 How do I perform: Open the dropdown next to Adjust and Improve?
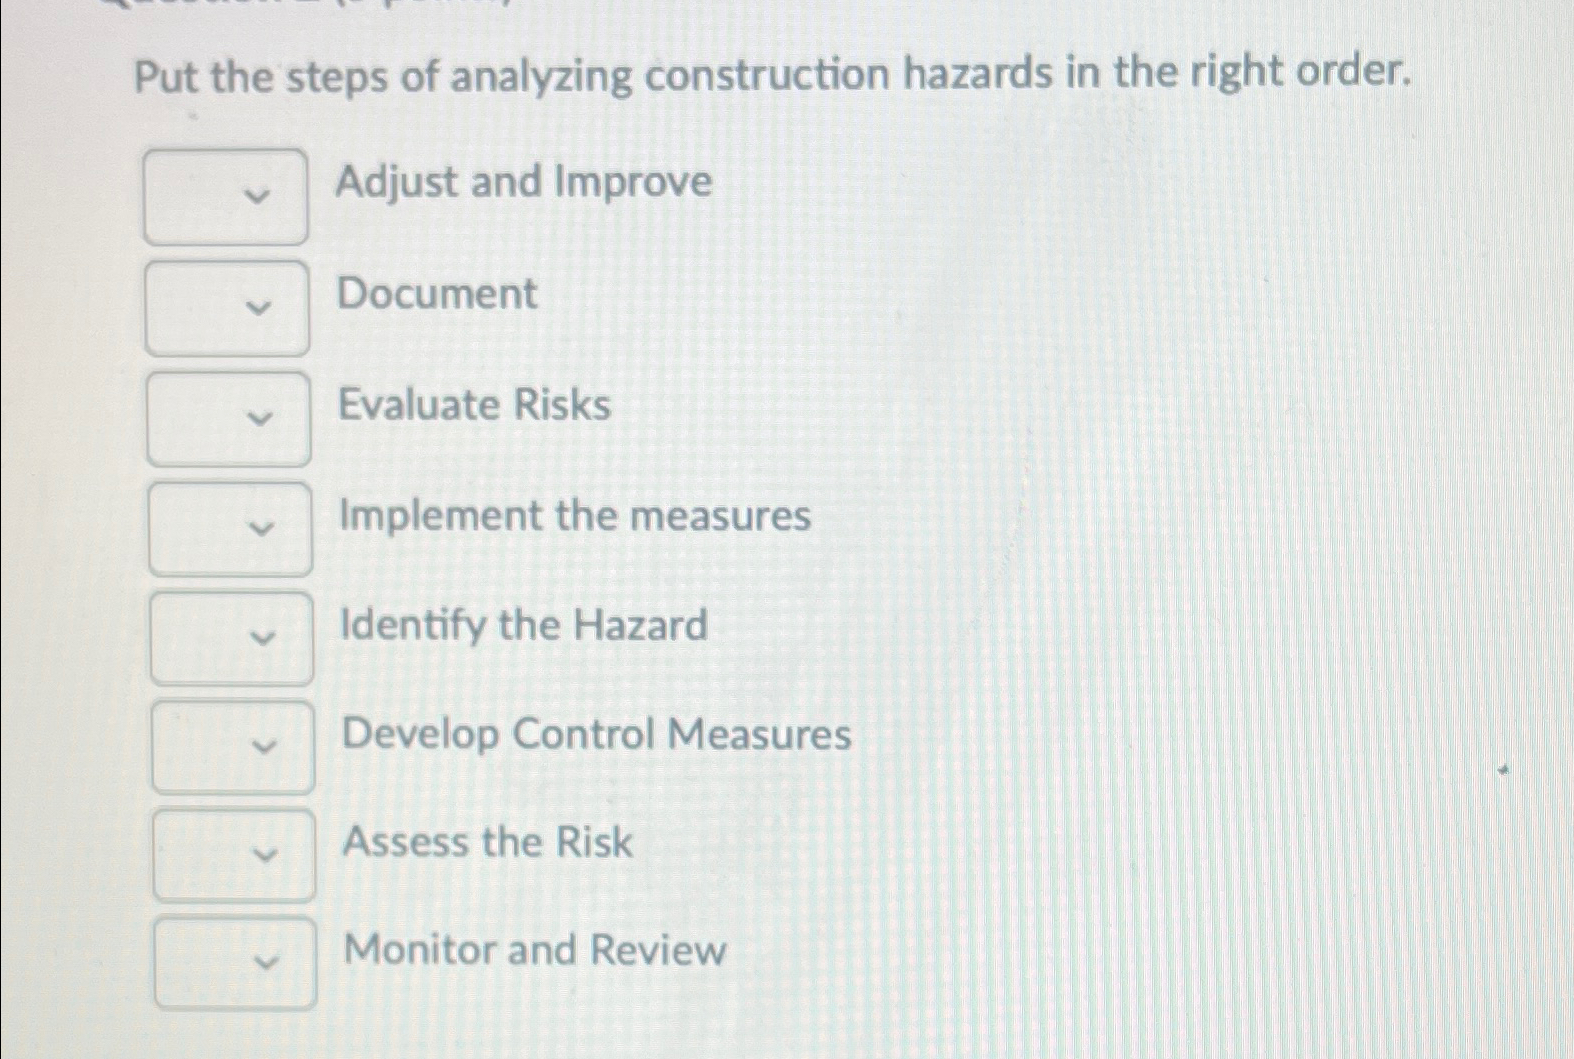click(x=225, y=196)
